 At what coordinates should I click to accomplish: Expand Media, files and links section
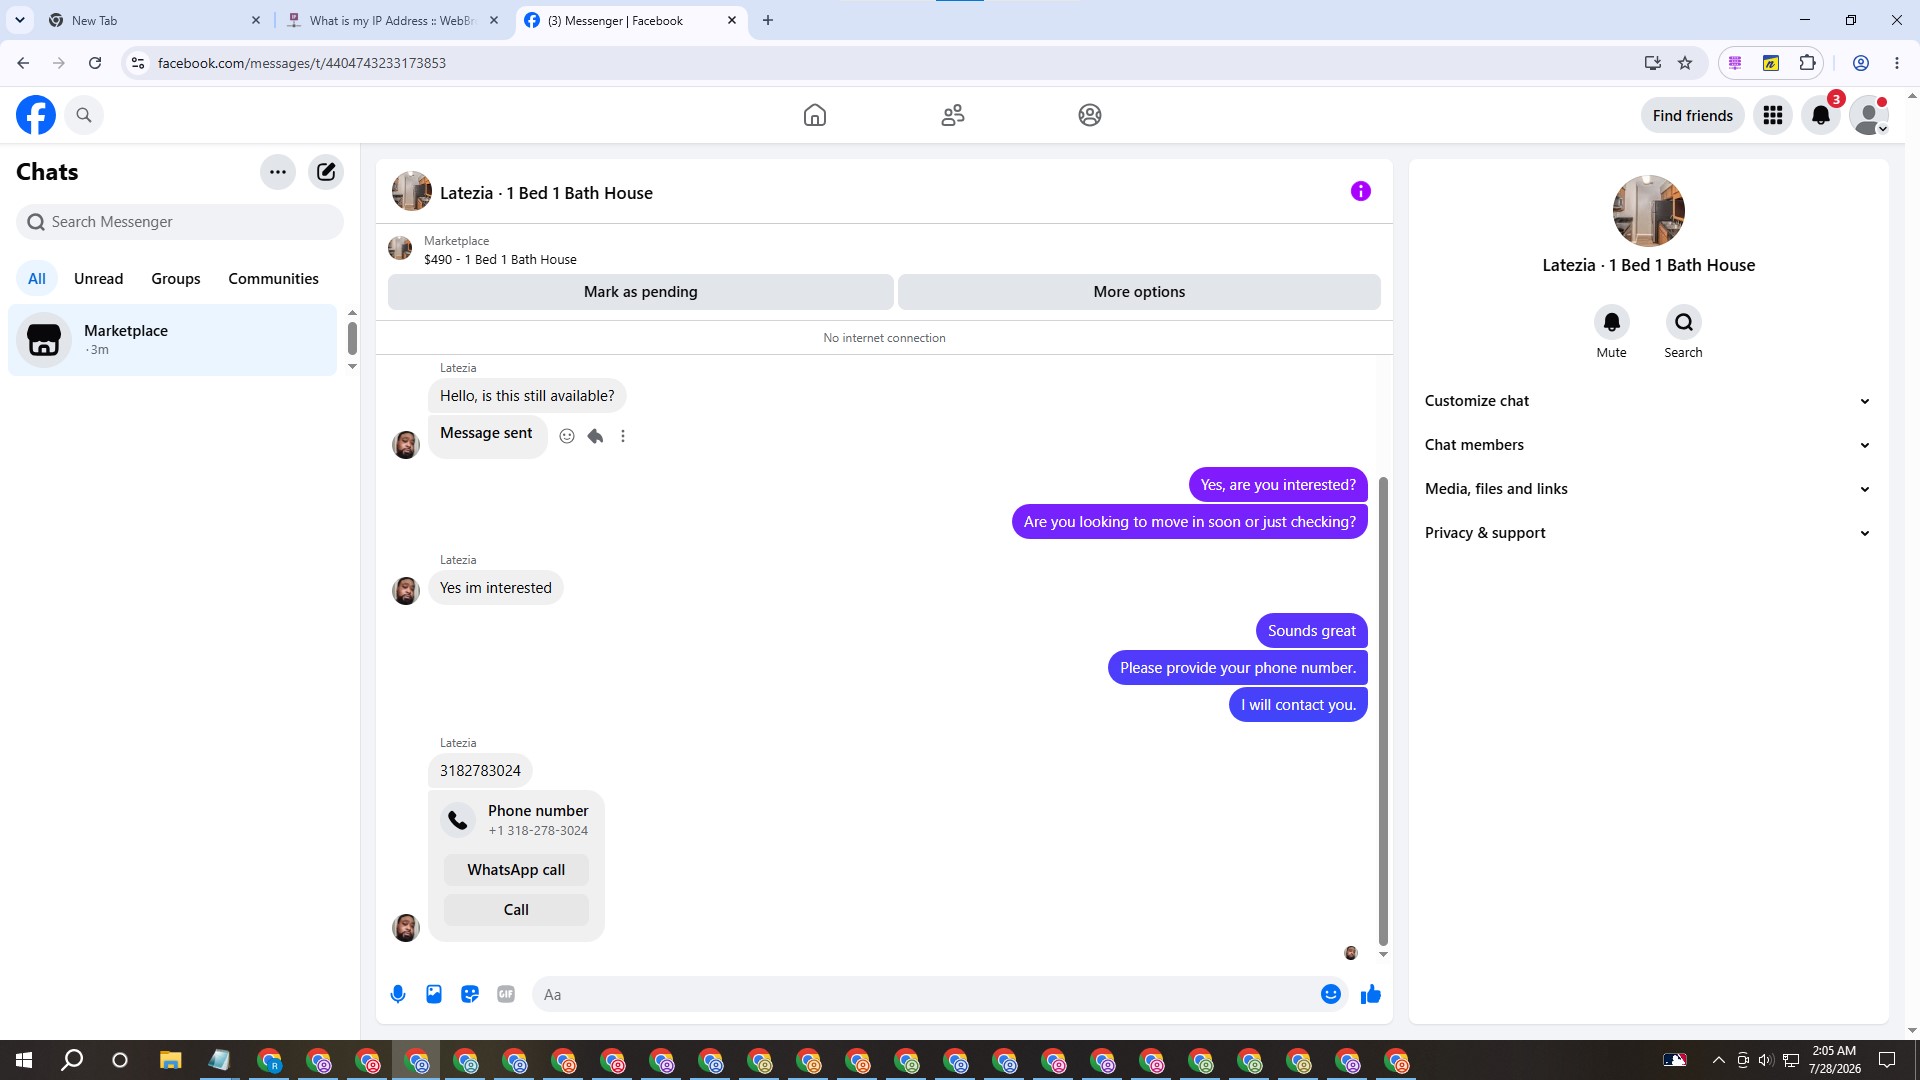click(1648, 489)
